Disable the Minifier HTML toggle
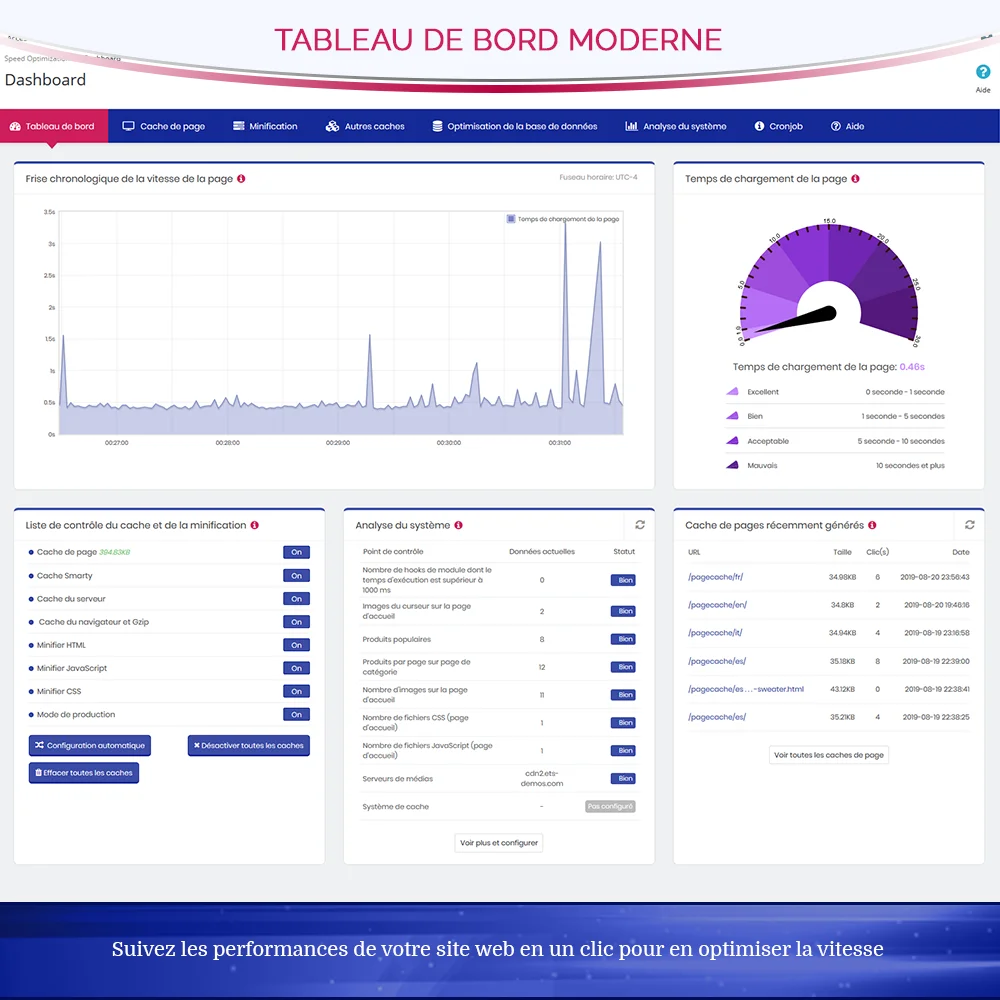 (296, 645)
